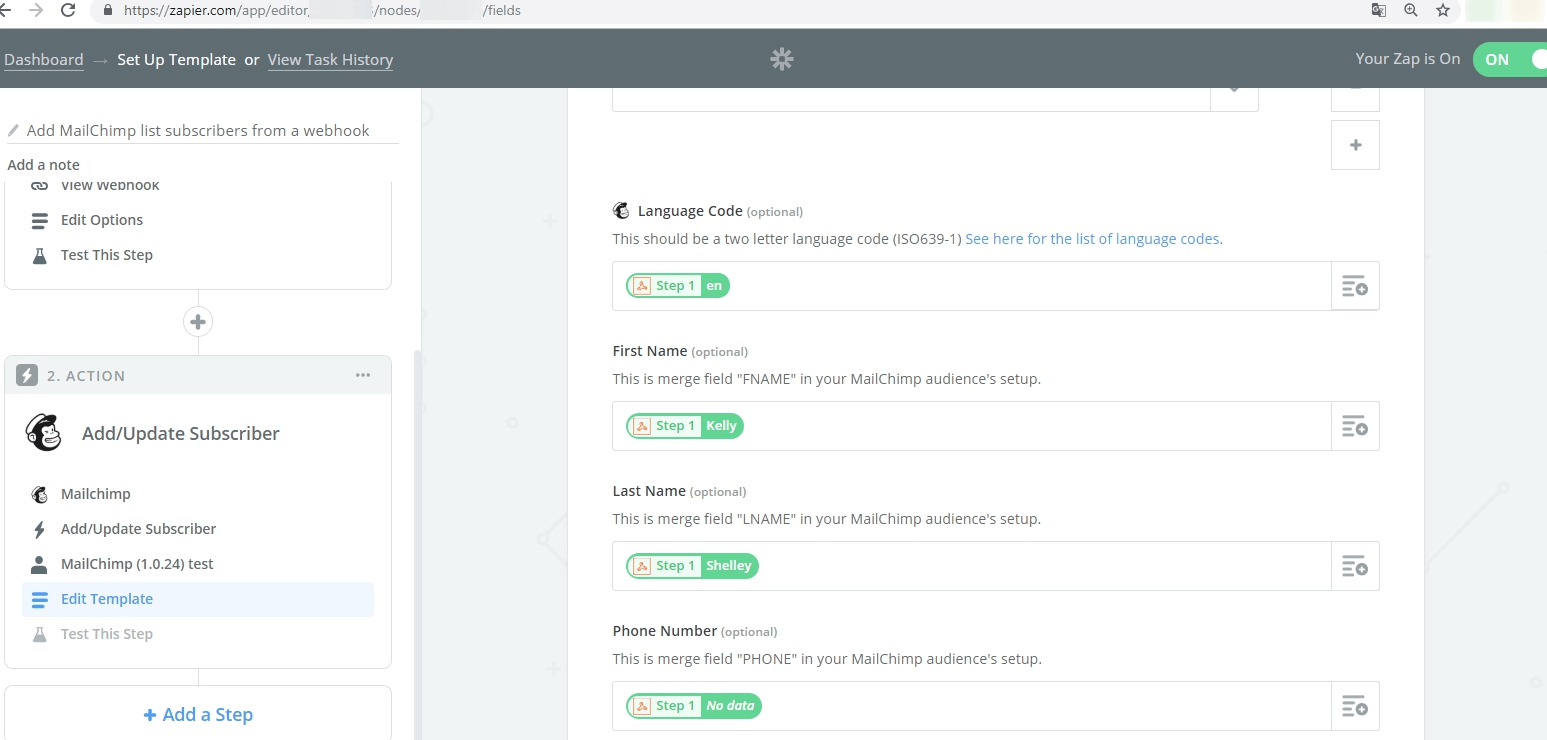This screenshot has height=740, width=1547.
Task: Click the pencil icon beside Zap title
Action: coord(13,130)
